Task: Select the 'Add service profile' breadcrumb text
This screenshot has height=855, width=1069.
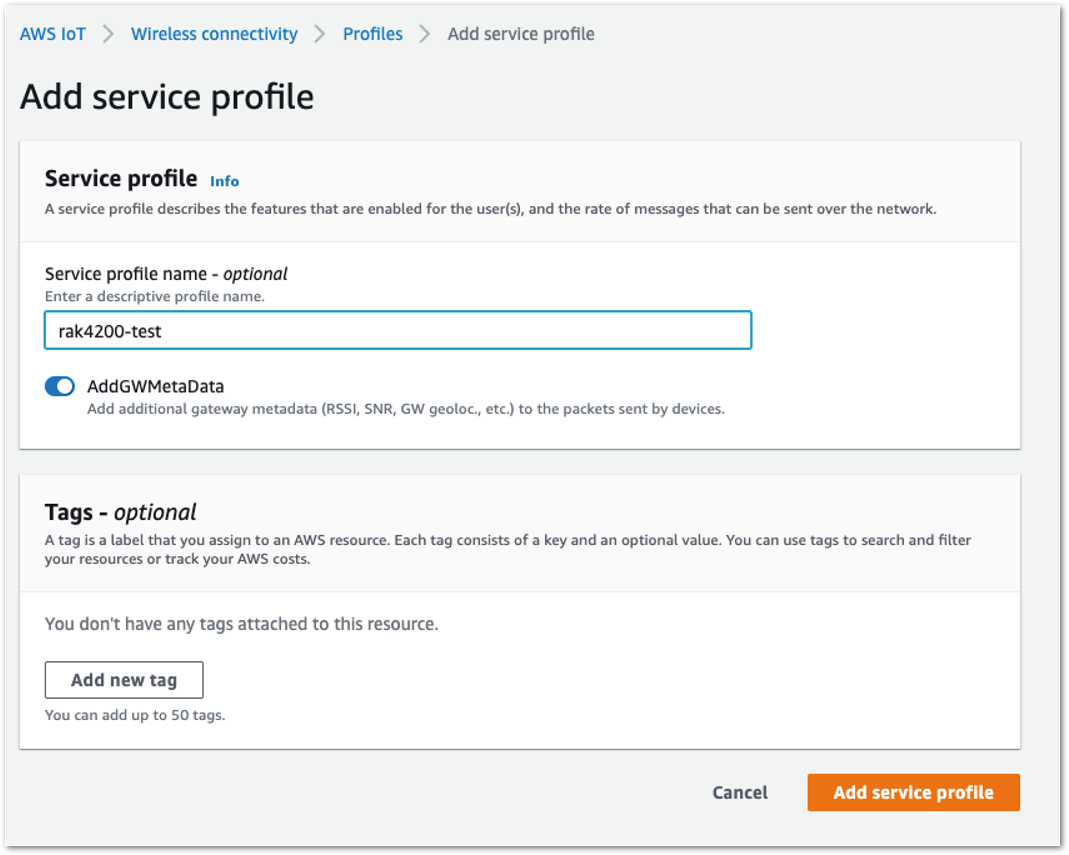Action: 521,34
